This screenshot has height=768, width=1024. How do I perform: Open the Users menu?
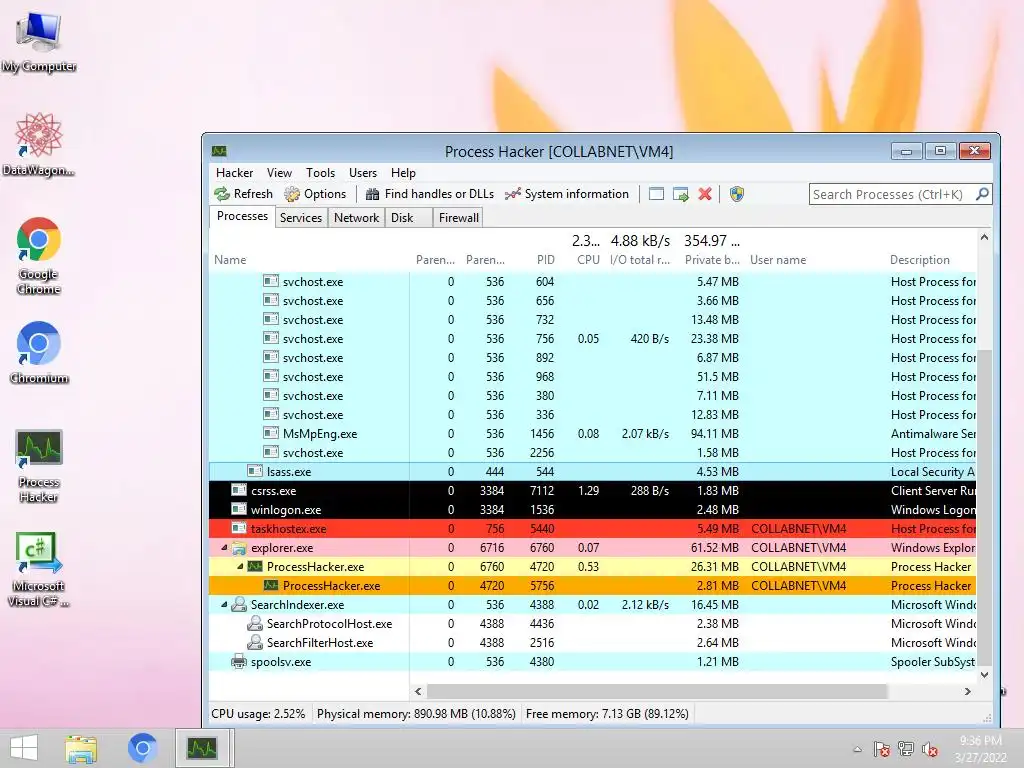[363, 173]
